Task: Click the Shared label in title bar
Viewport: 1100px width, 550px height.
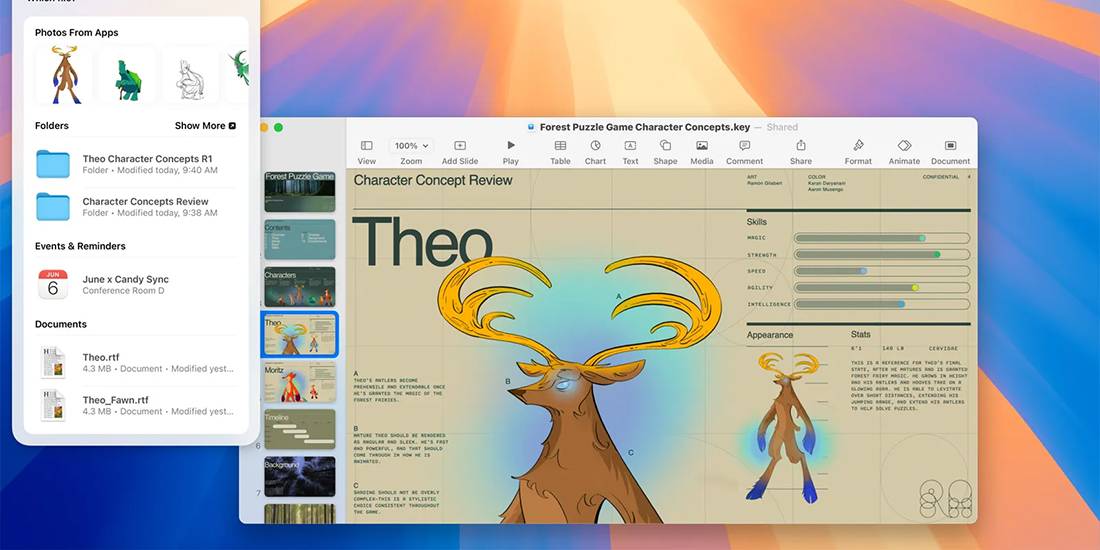Action: coord(782,127)
